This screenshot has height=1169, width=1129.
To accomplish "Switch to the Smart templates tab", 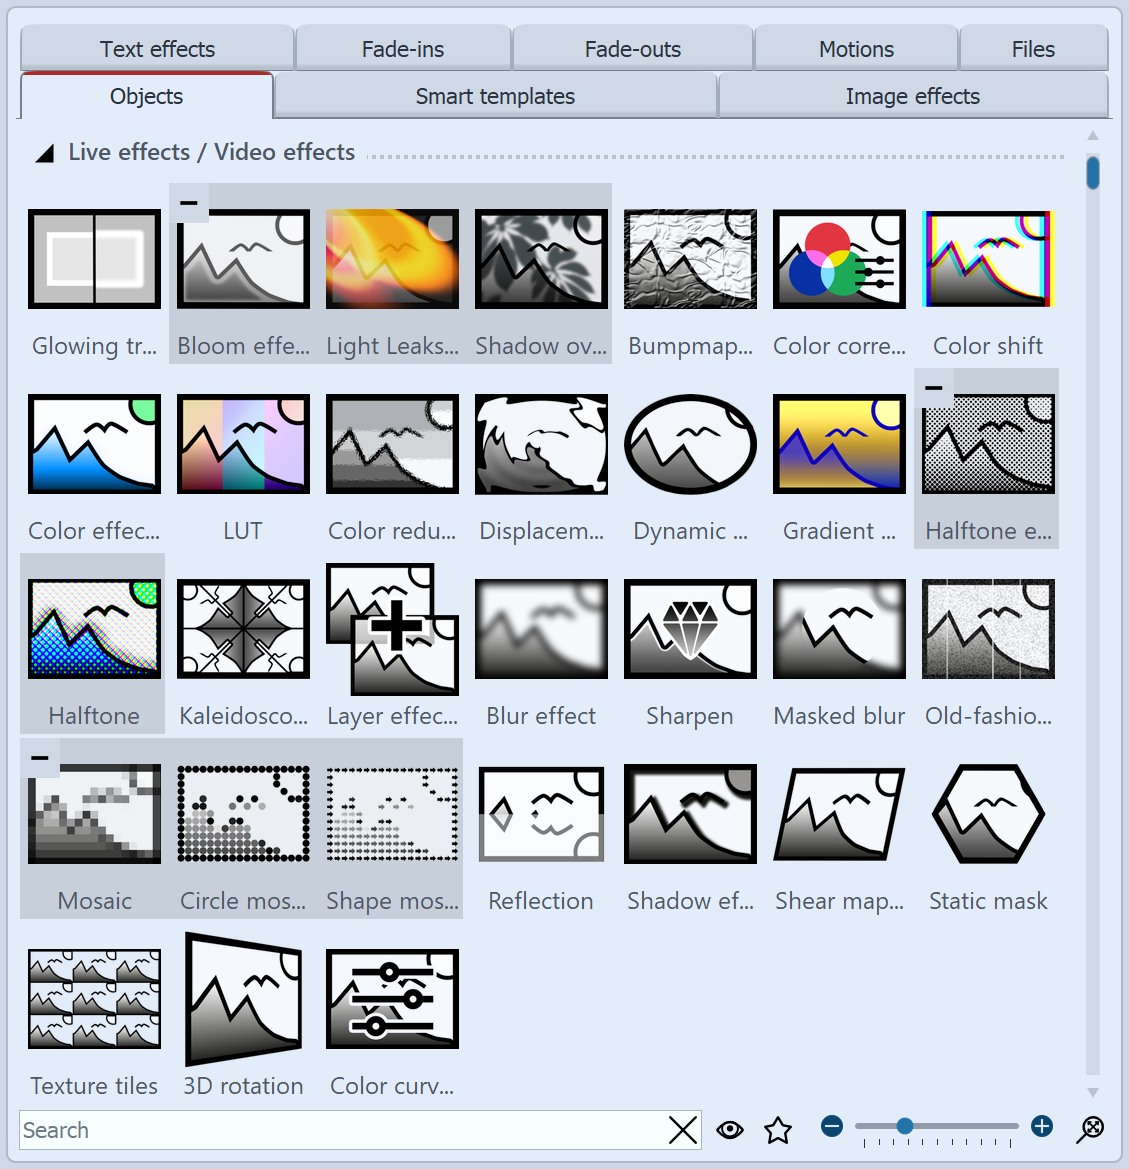I will [495, 96].
